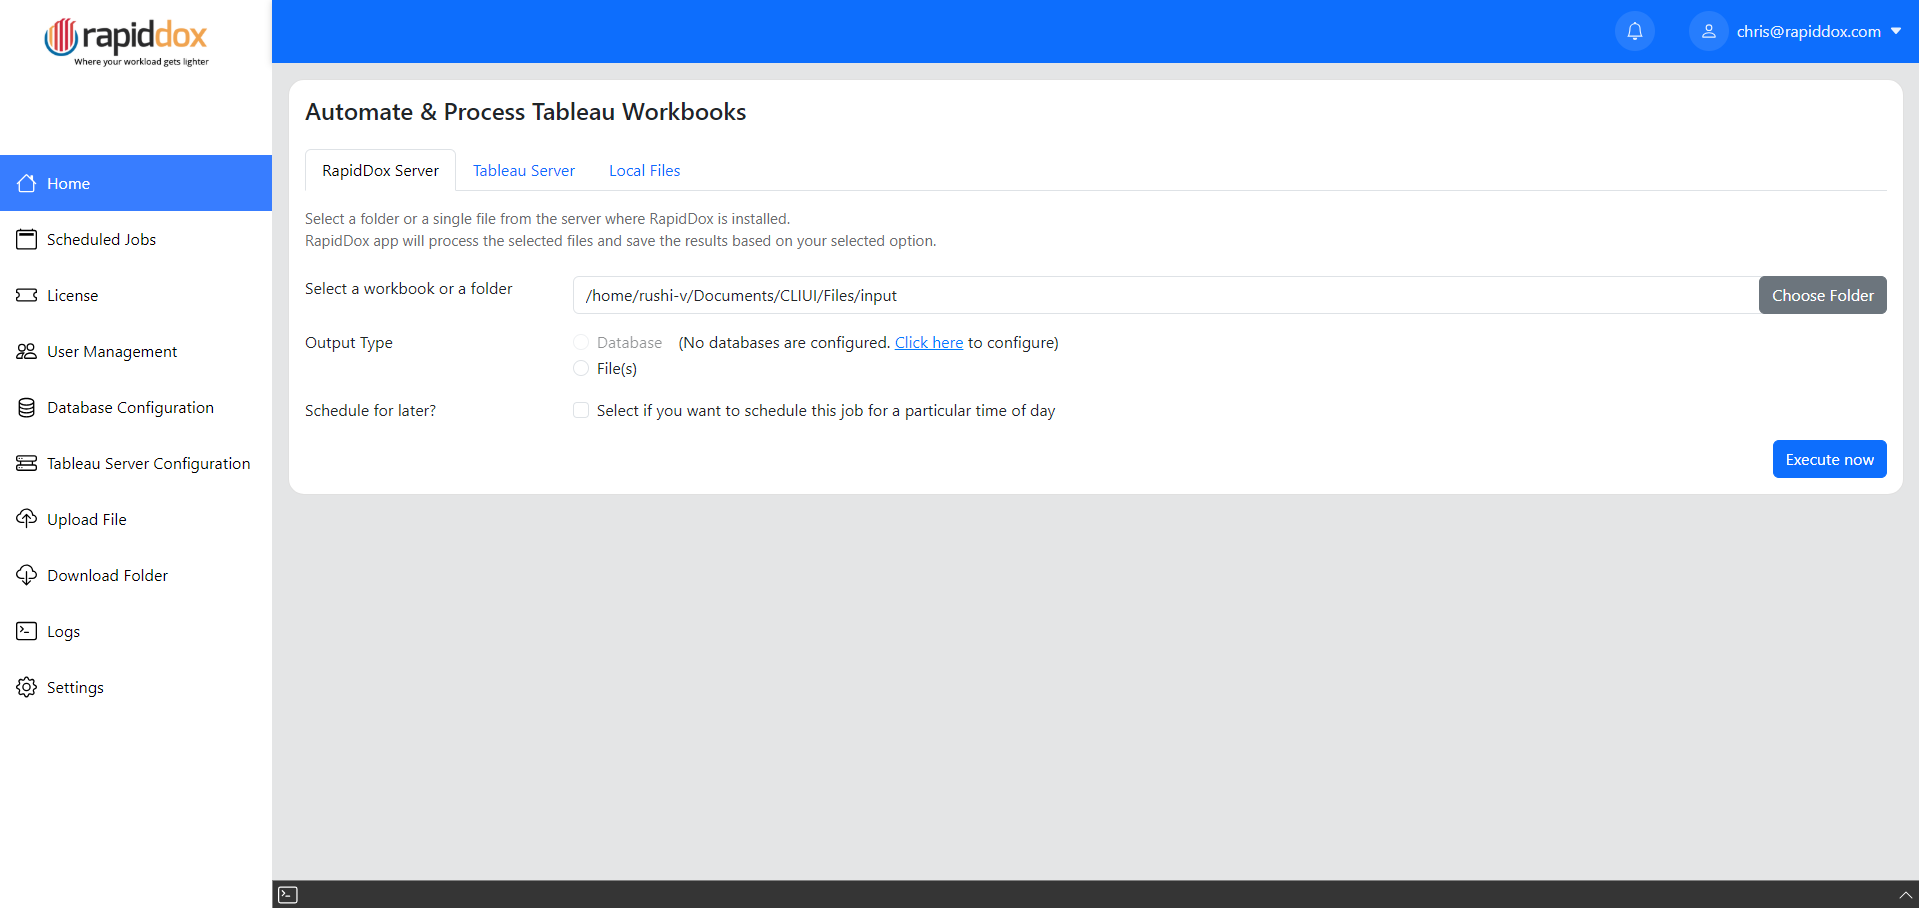Open the Logs menu label

point(63,631)
